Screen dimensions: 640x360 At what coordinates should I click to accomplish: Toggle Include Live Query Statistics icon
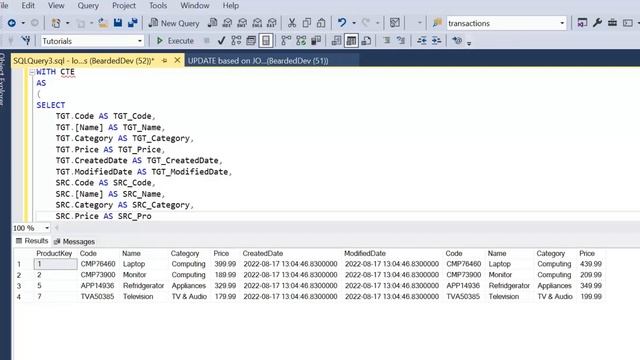(x=301, y=40)
